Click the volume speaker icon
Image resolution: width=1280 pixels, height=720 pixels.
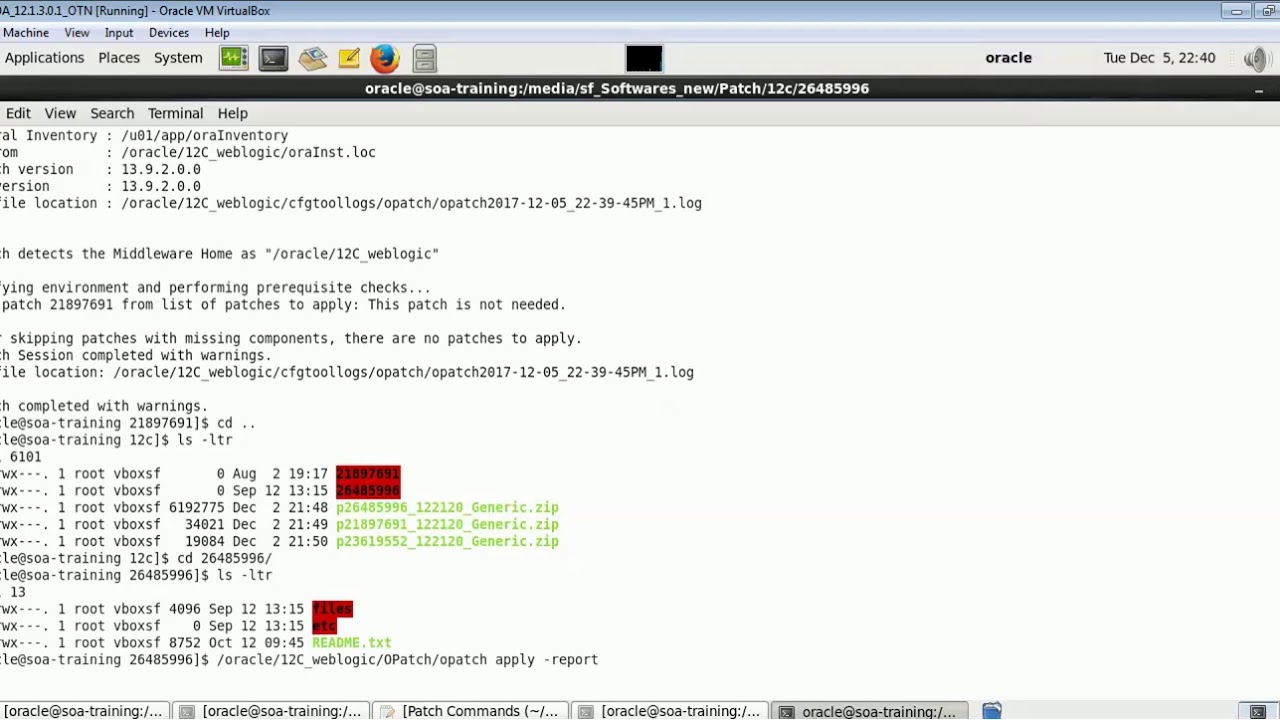pos(1256,58)
